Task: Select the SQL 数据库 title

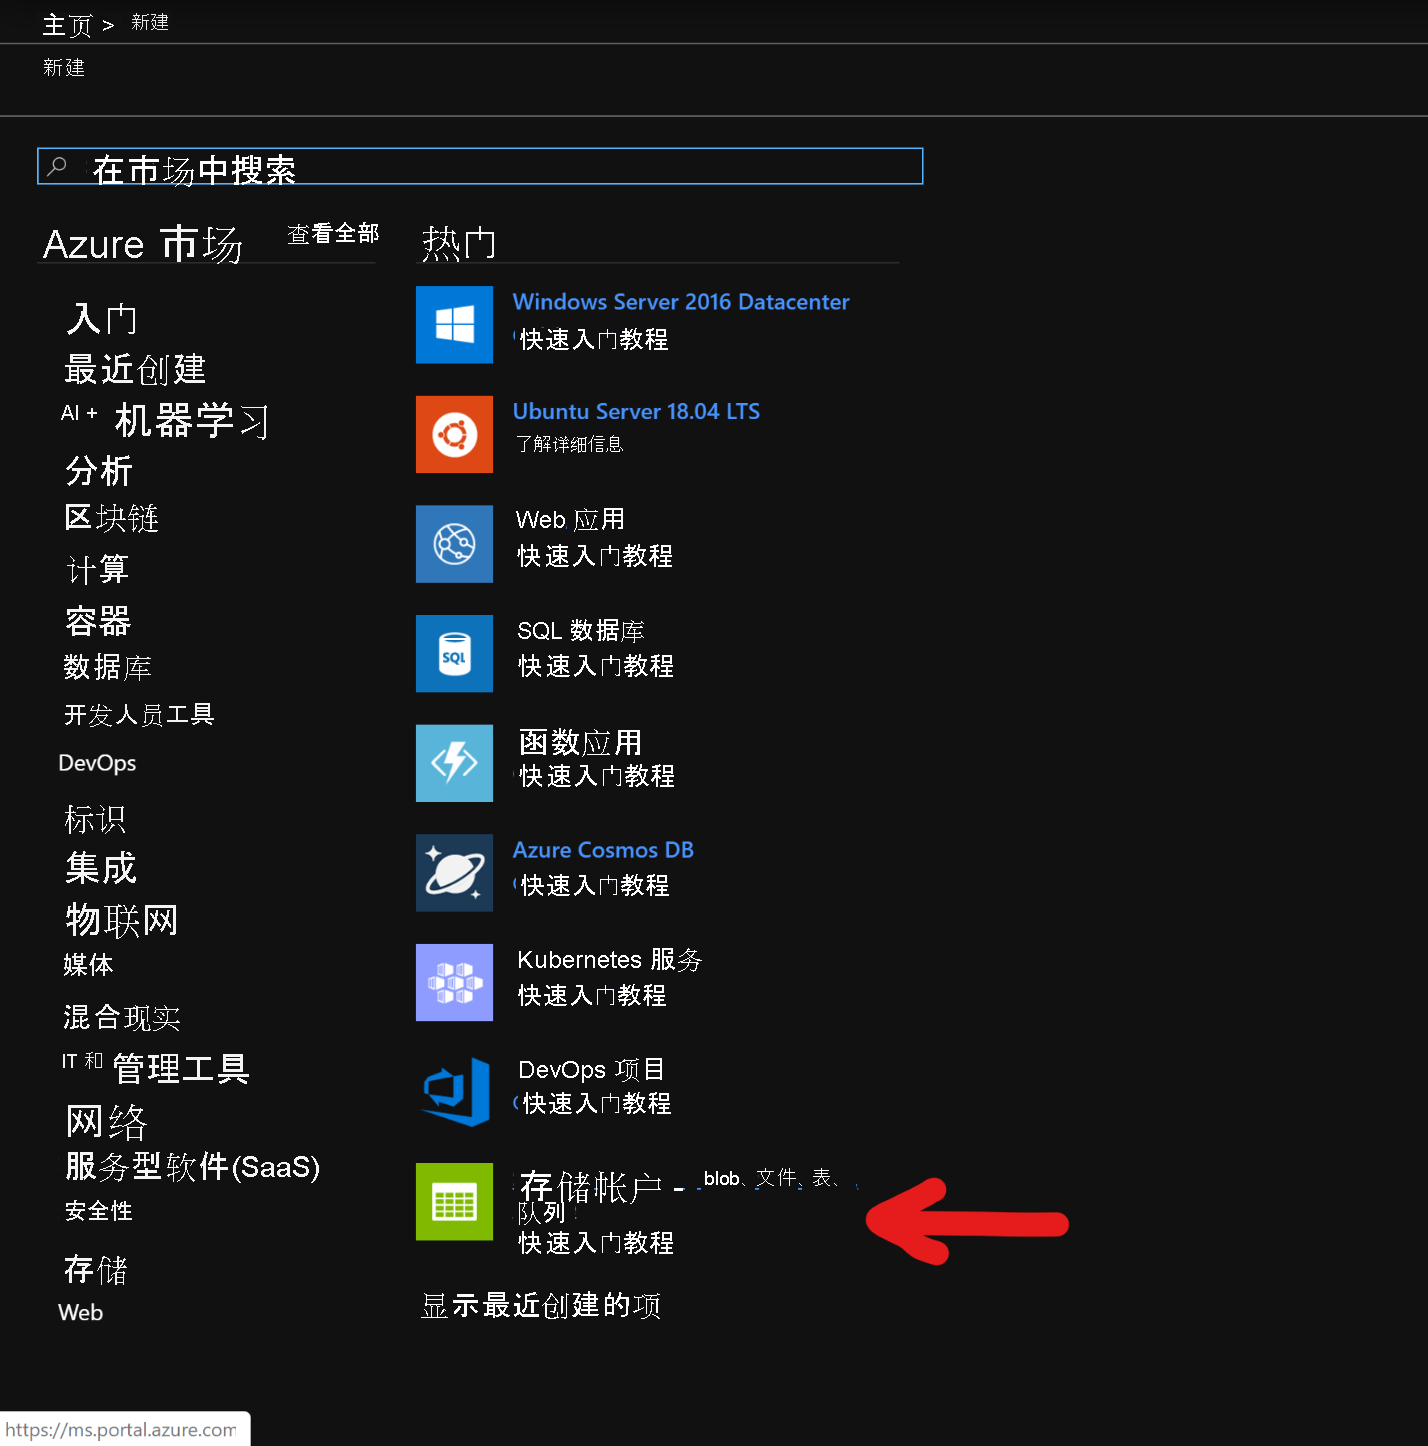Action: (581, 631)
